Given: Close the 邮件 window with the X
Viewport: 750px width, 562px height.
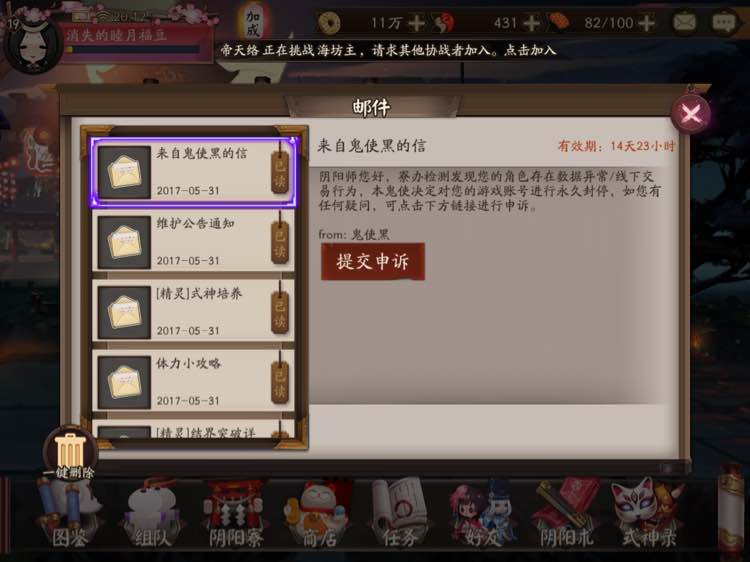Looking at the screenshot, I should (691, 114).
